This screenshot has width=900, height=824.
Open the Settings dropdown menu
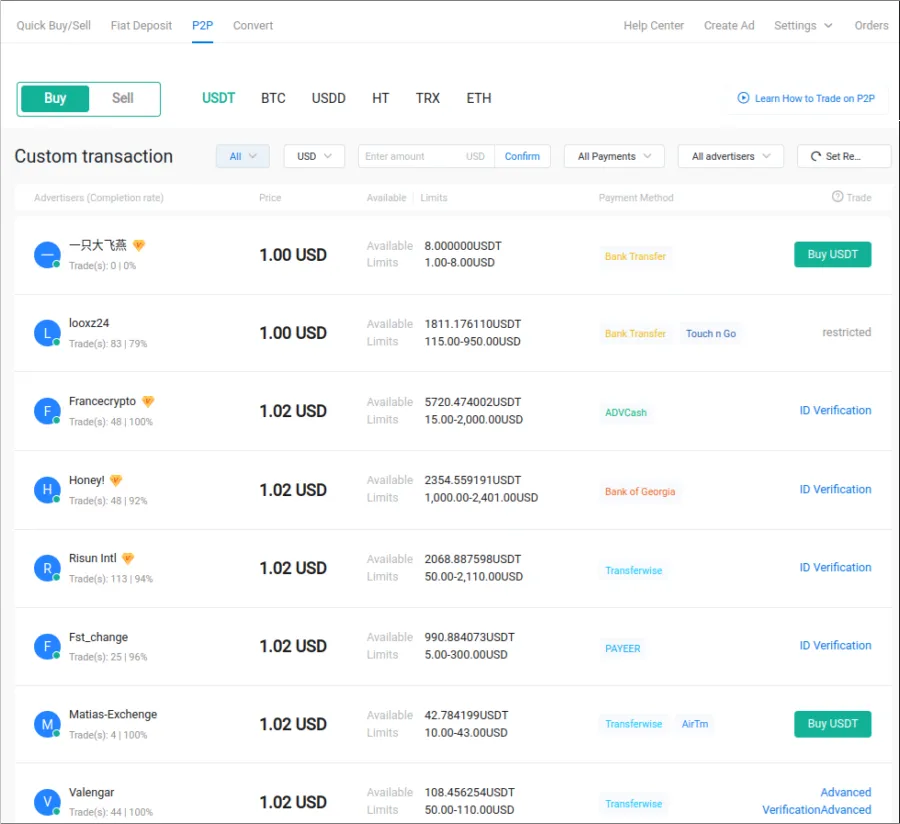(x=803, y=25)
